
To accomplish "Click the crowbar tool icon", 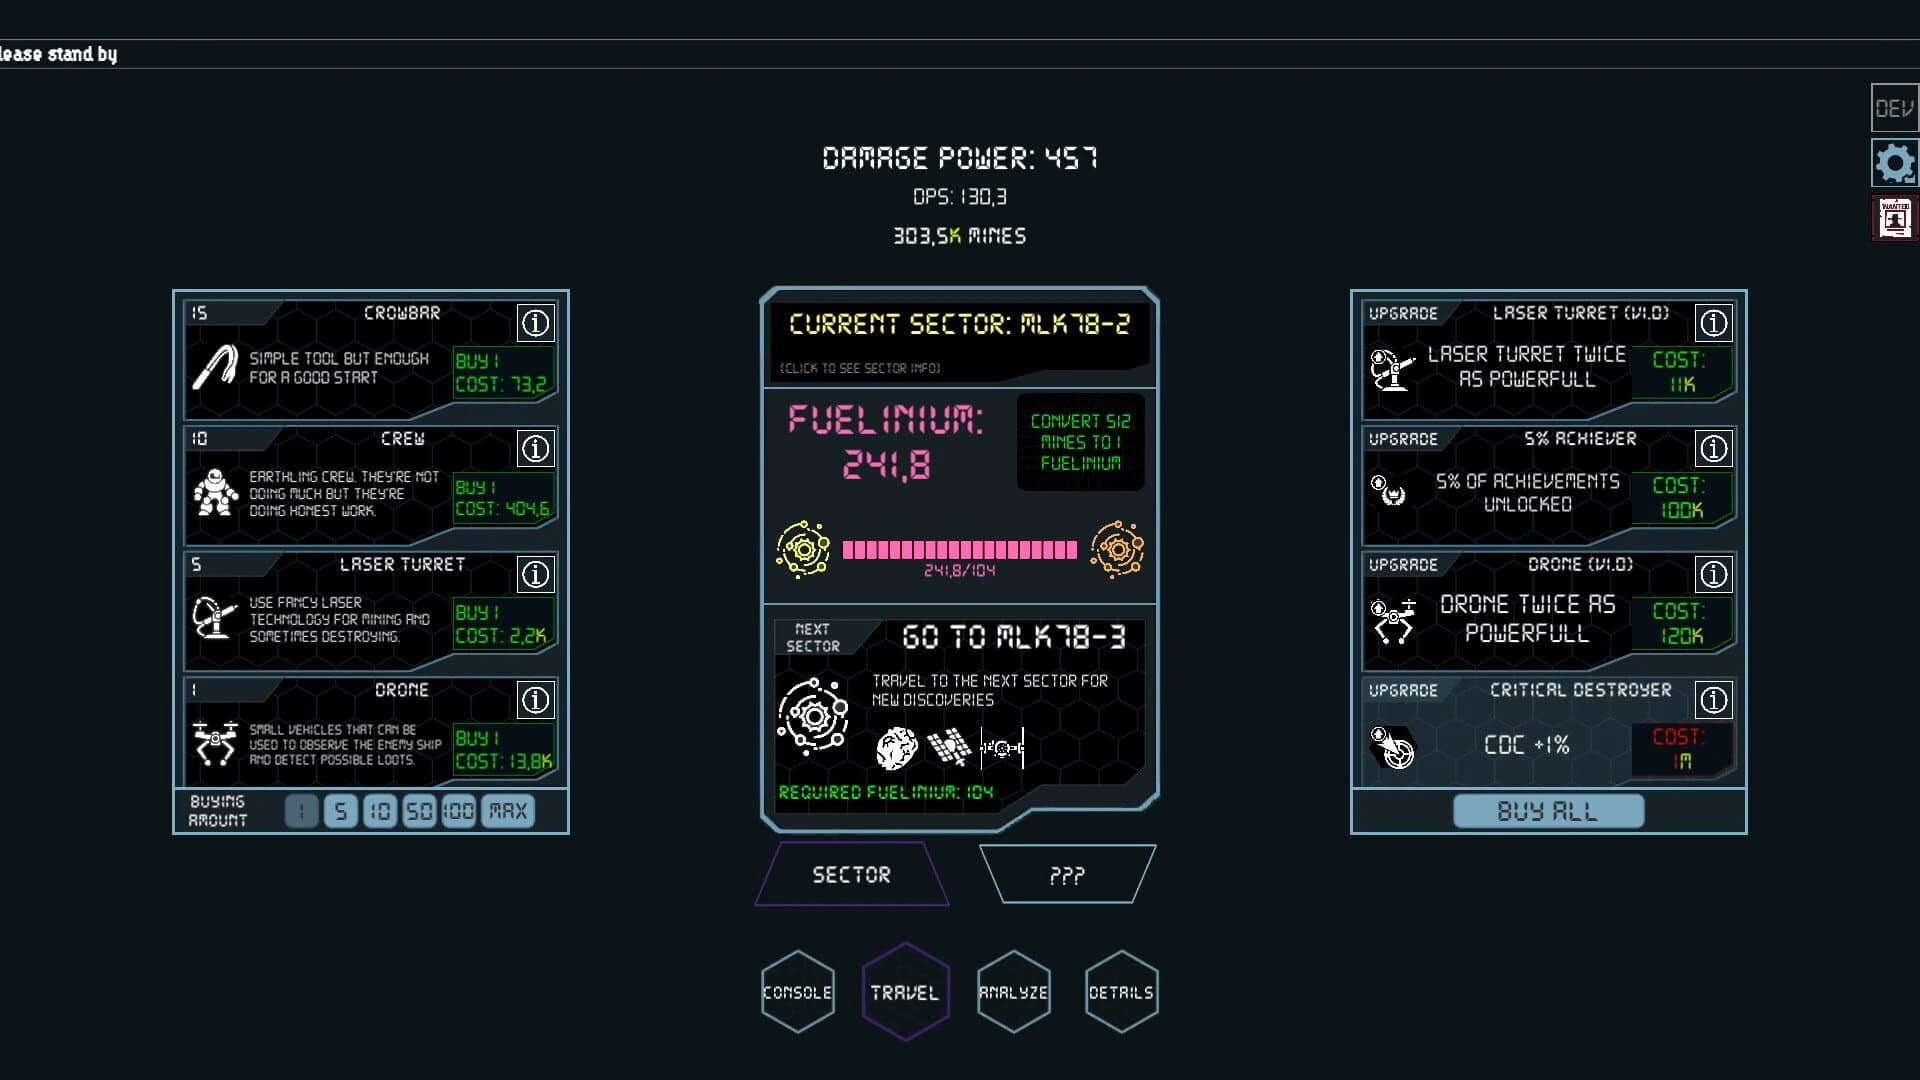I will (214, 367).
